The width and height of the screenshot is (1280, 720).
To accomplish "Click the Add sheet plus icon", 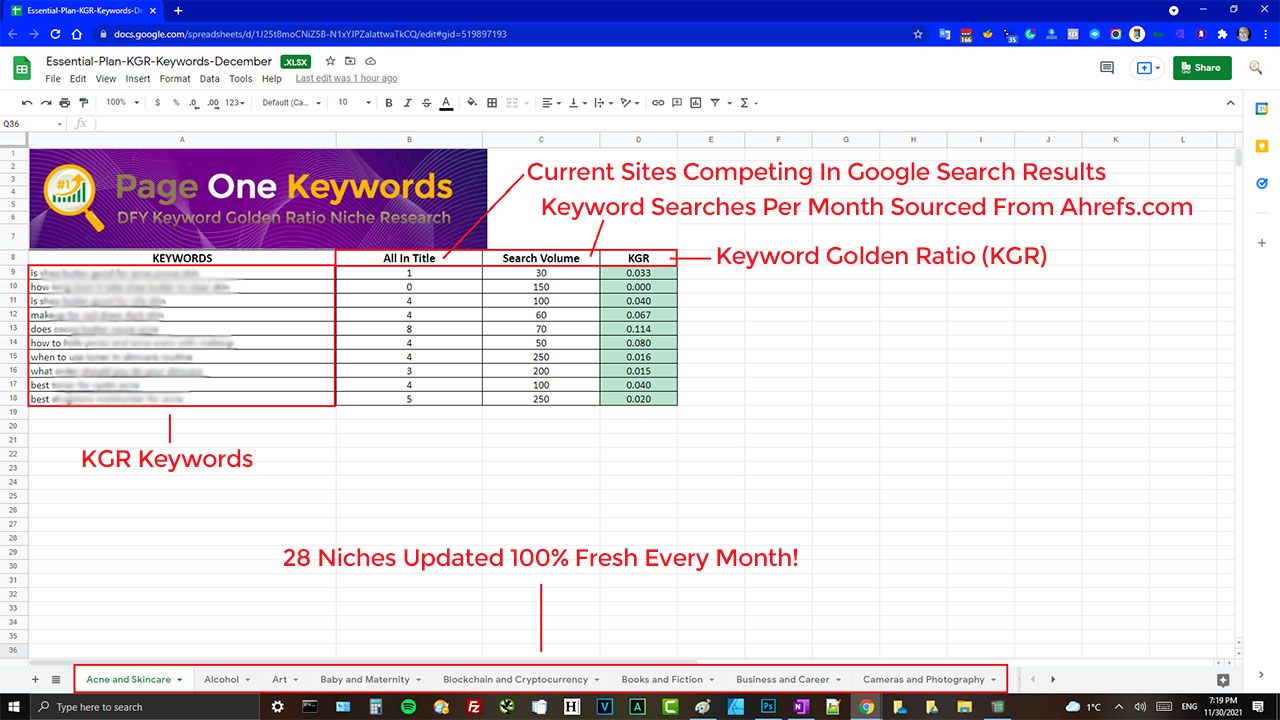I will [35, 679].
